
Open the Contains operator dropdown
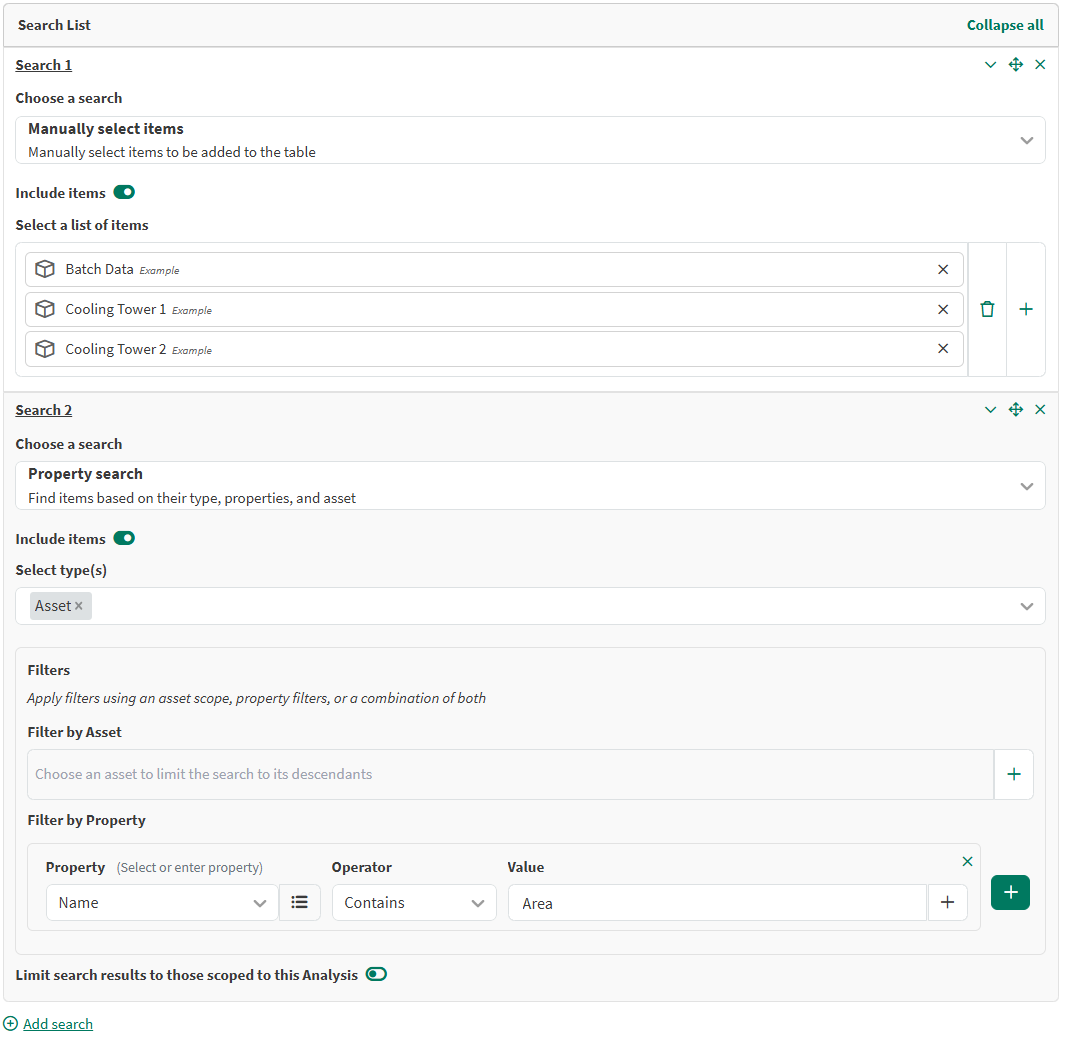point(414,902)
